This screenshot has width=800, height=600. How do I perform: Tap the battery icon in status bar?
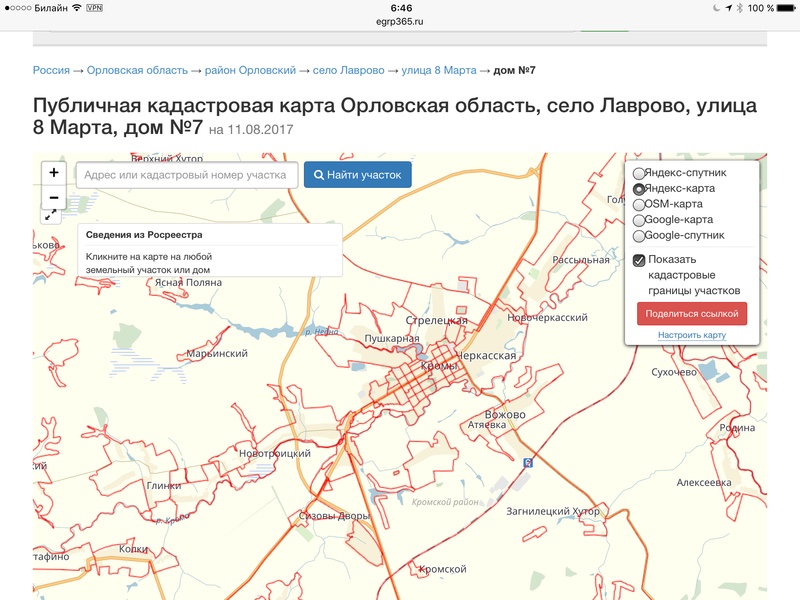(786, 8)
